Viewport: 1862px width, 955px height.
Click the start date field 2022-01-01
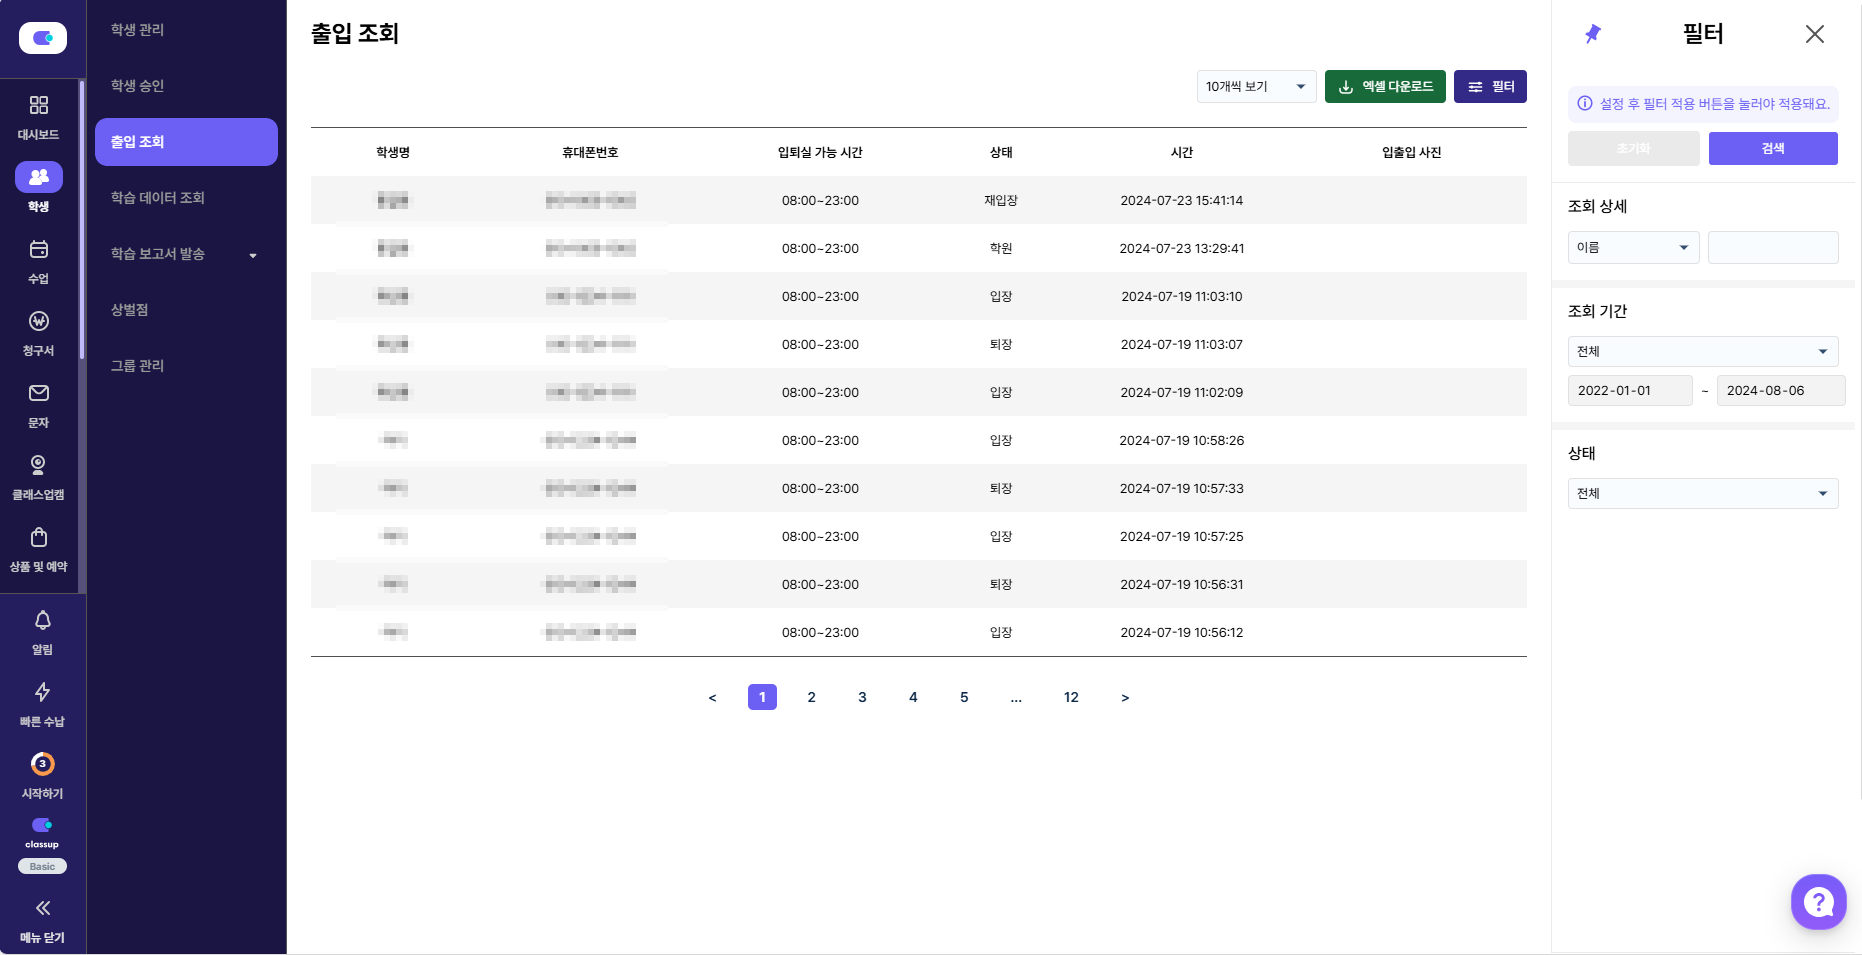pos(1629,391)
